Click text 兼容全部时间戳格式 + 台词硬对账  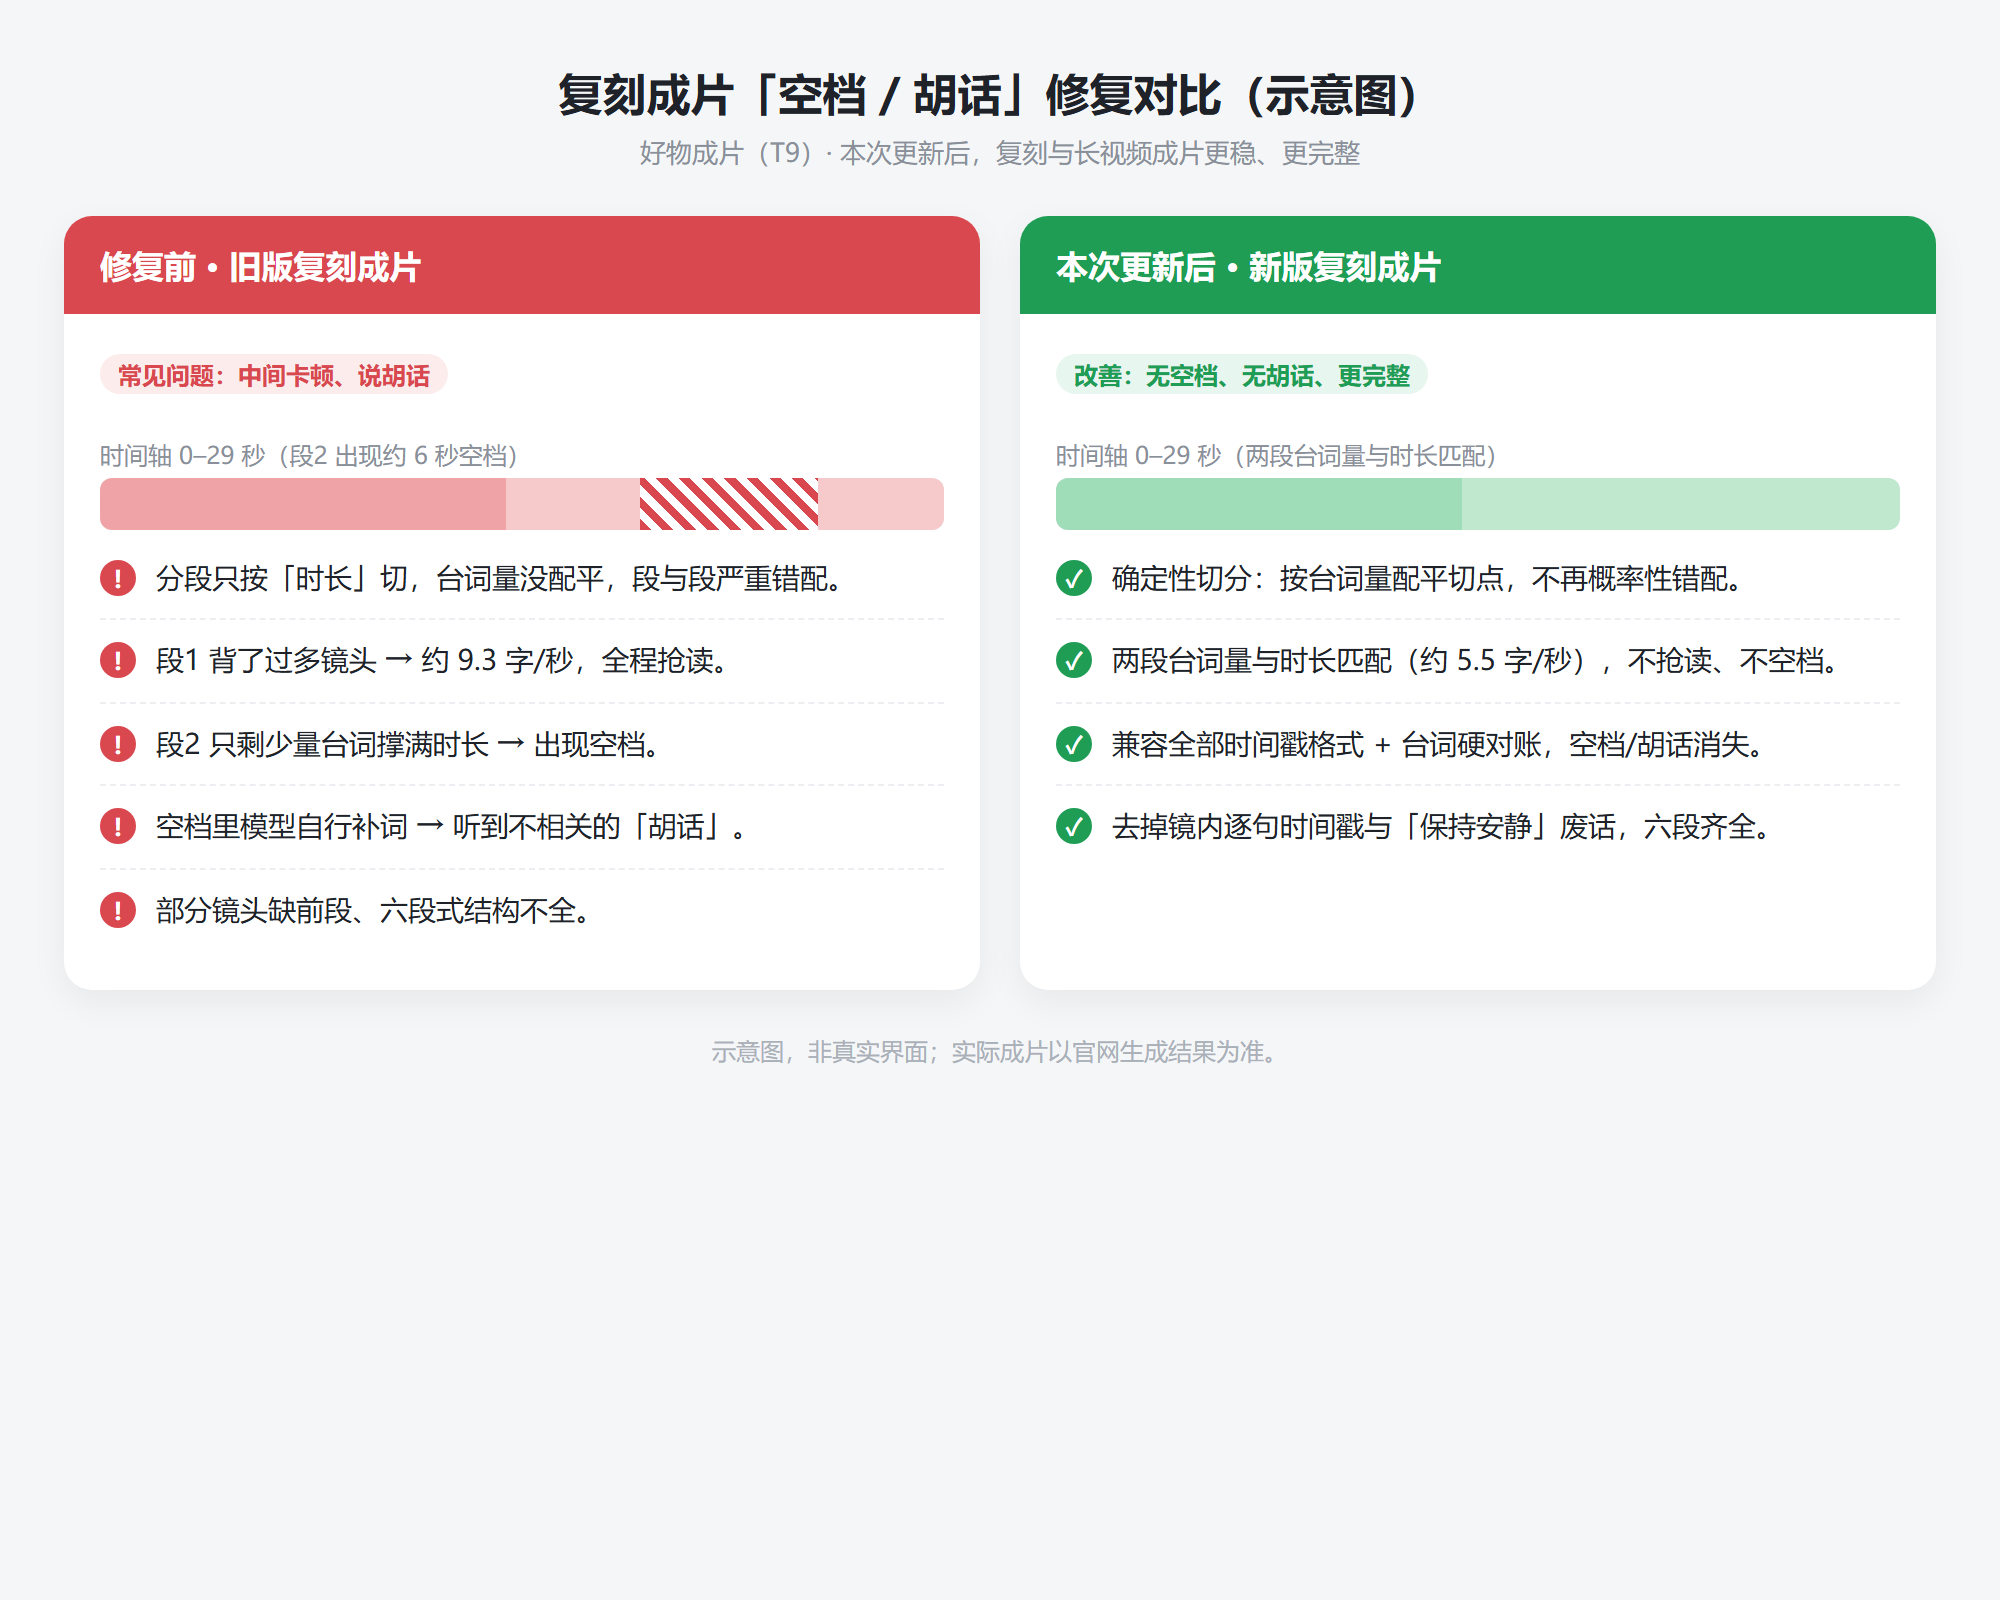point(1437,745)
